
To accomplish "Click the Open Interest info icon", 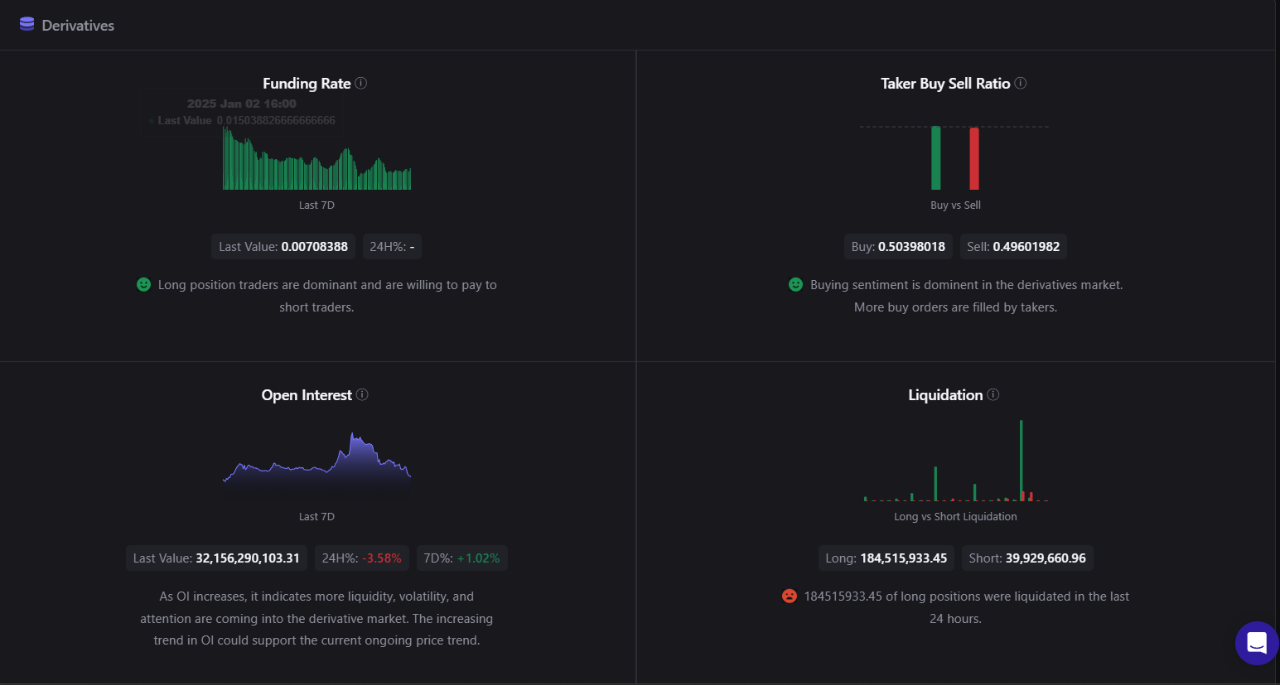I will coord(362,394).
